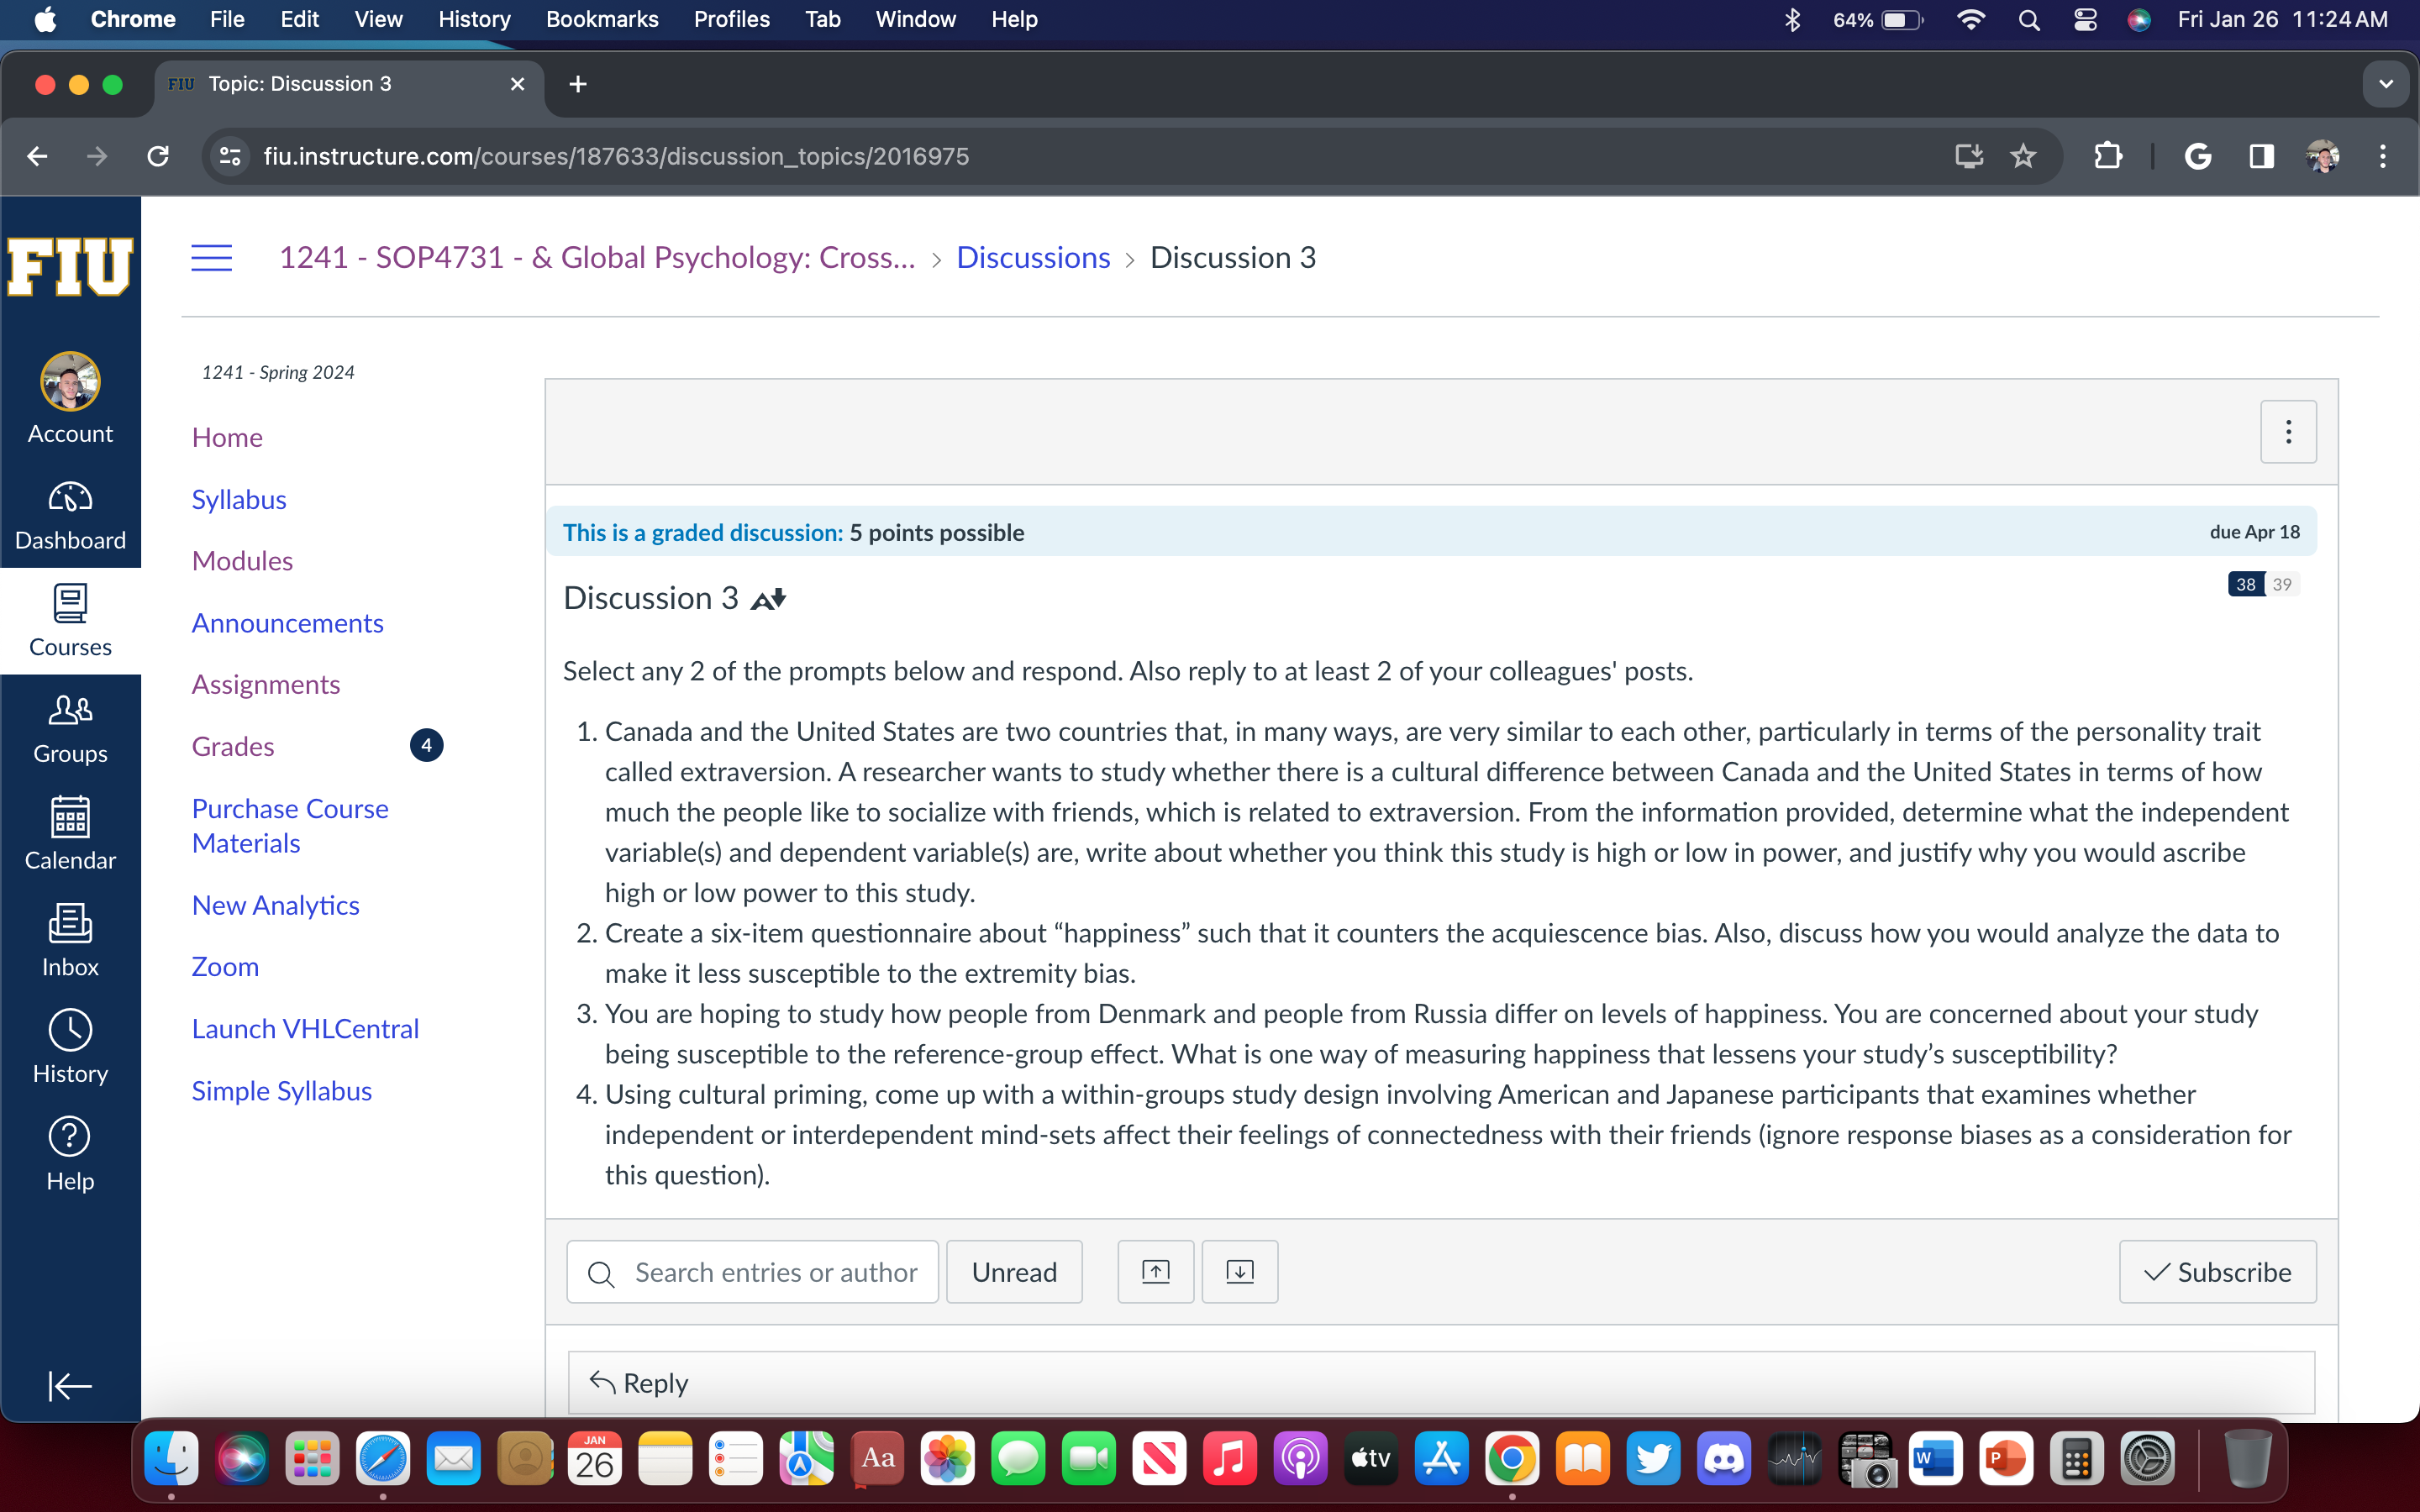2420x1512 pixels.
Task: Open the Groups icon in sidebar
Action: (70, 727)
